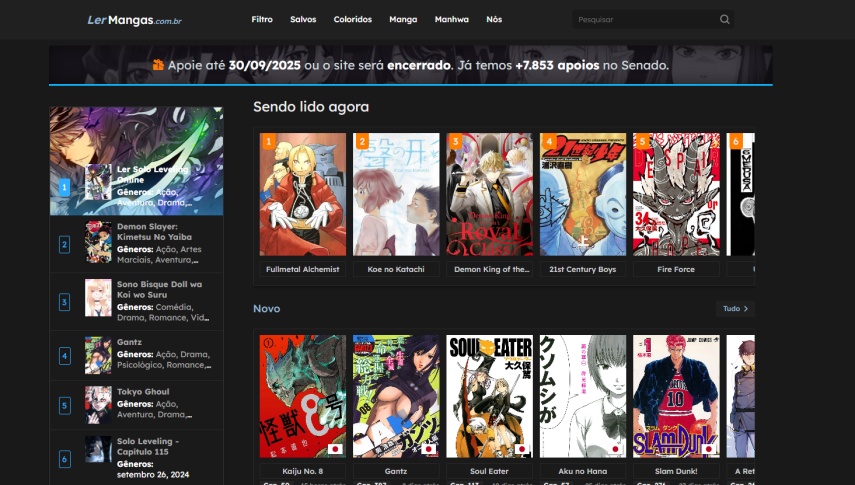Open the Nós menu item
855x485 pixels.
click(x=494, y=19)
